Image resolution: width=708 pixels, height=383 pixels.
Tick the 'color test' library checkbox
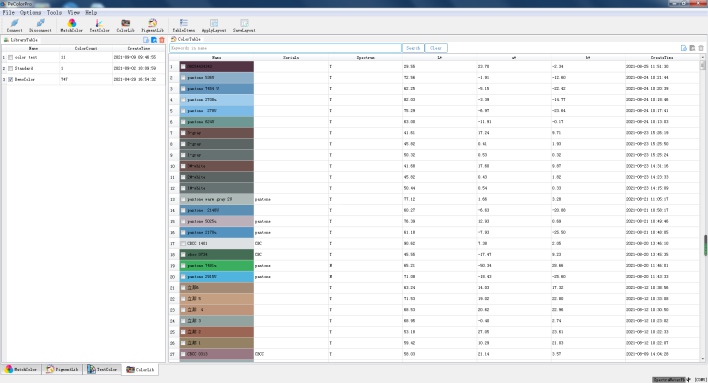pos(11,57)
